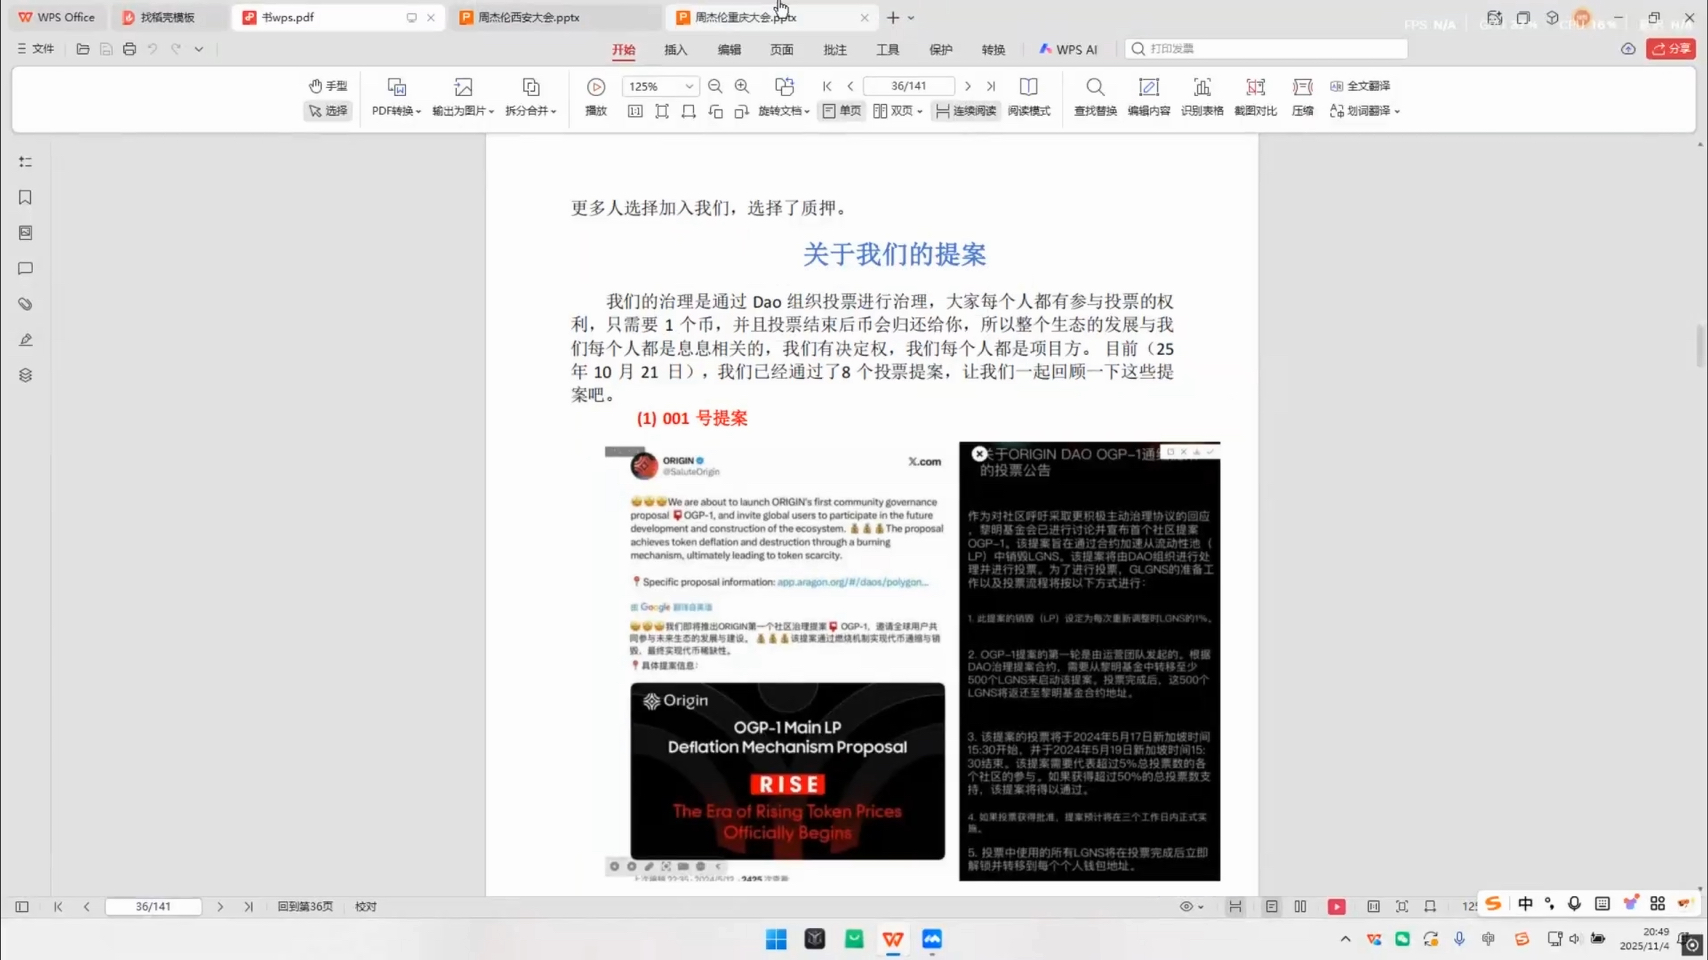Open the 拆分合并 split/merge tool
This screenshot has width=1708, height=960.
pyautogui.click(x=527, y=98)
